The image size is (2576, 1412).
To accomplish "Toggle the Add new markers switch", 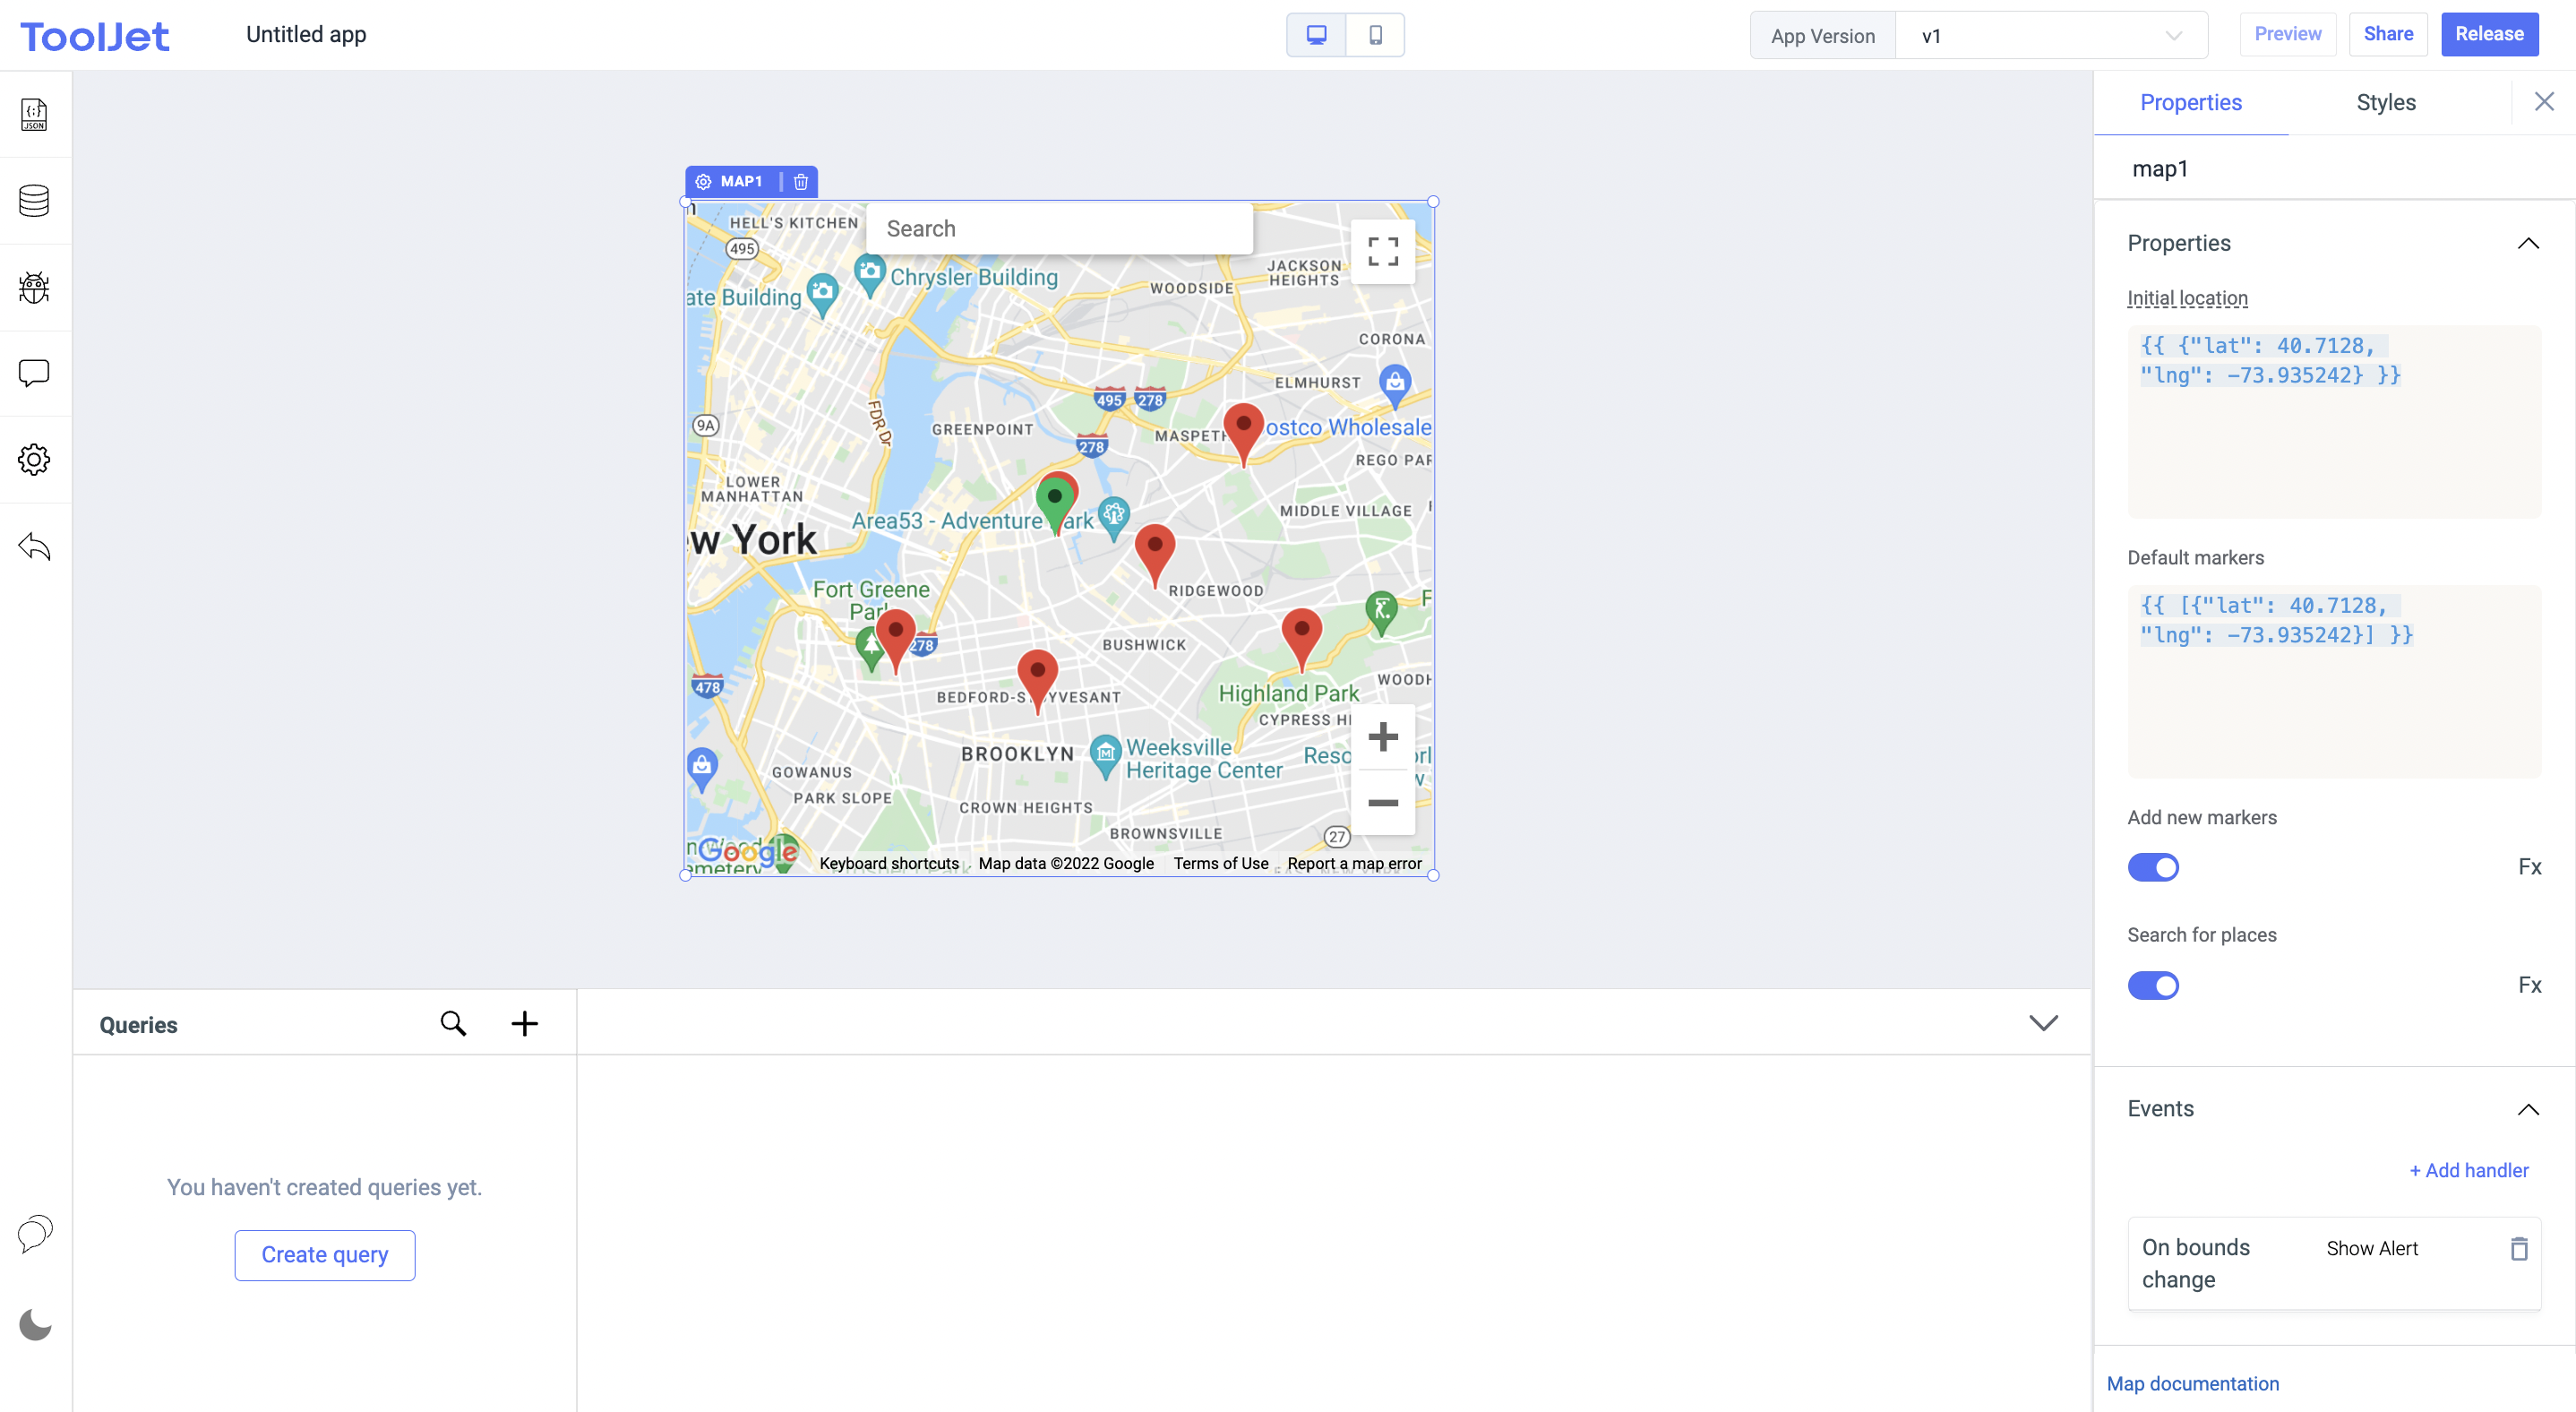I will pos(2153,866).
